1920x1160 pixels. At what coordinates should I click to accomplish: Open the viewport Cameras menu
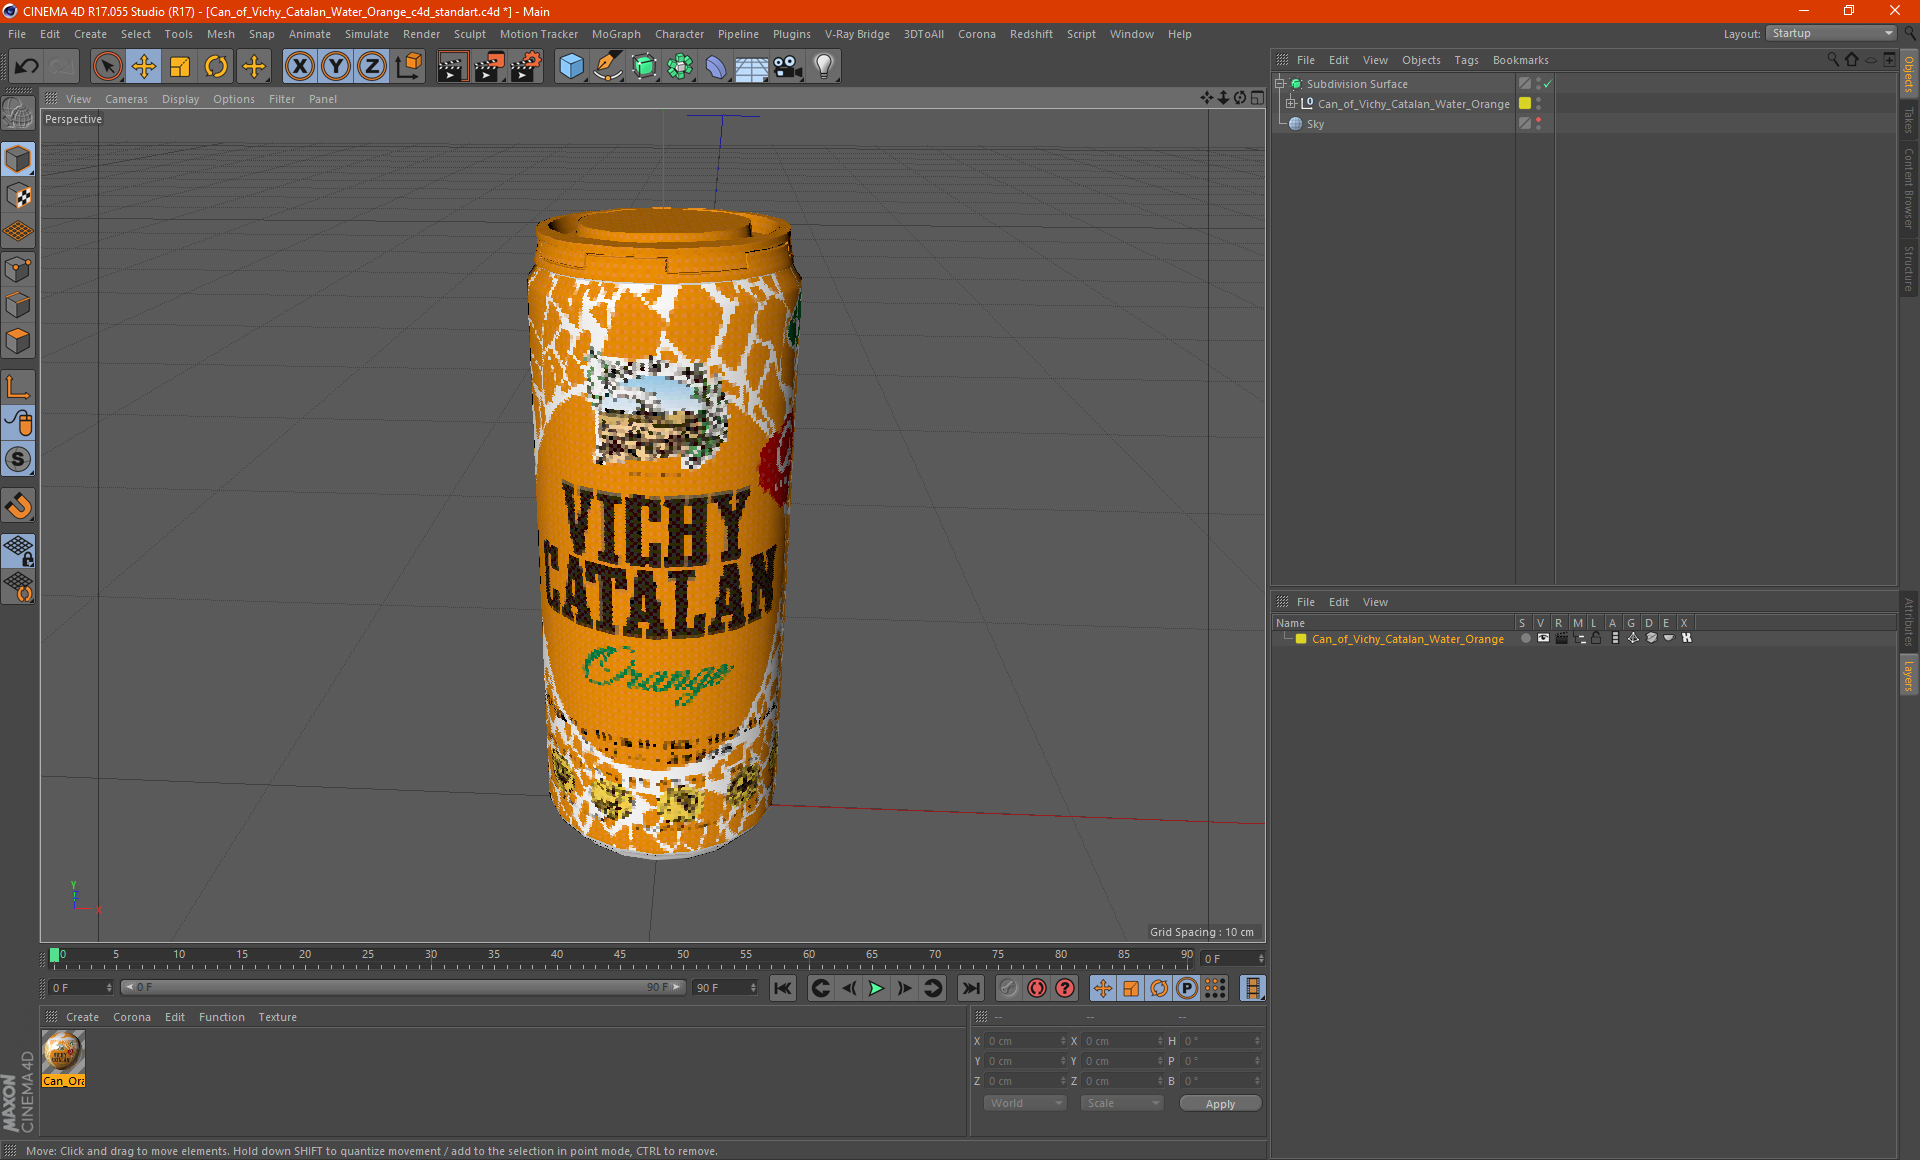pyautogui.click(x=126, y=99)
